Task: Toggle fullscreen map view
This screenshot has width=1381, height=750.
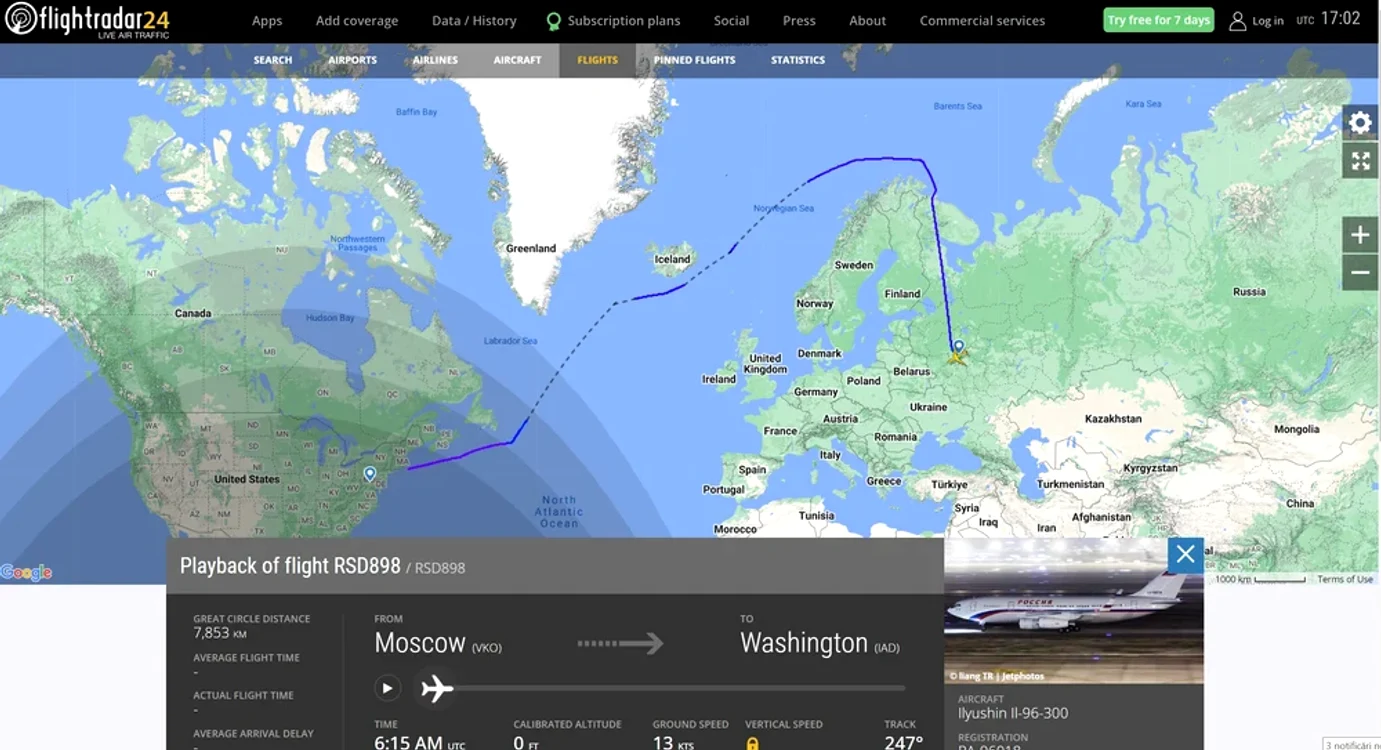Action: point(1360,161)
